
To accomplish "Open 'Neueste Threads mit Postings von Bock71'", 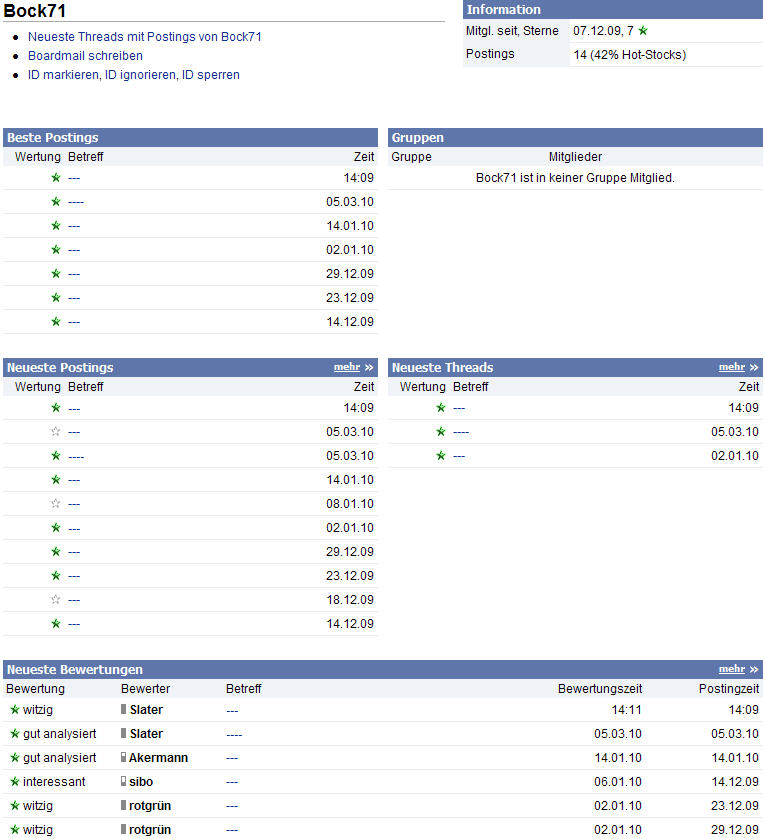I will click(x=145, y=37).
